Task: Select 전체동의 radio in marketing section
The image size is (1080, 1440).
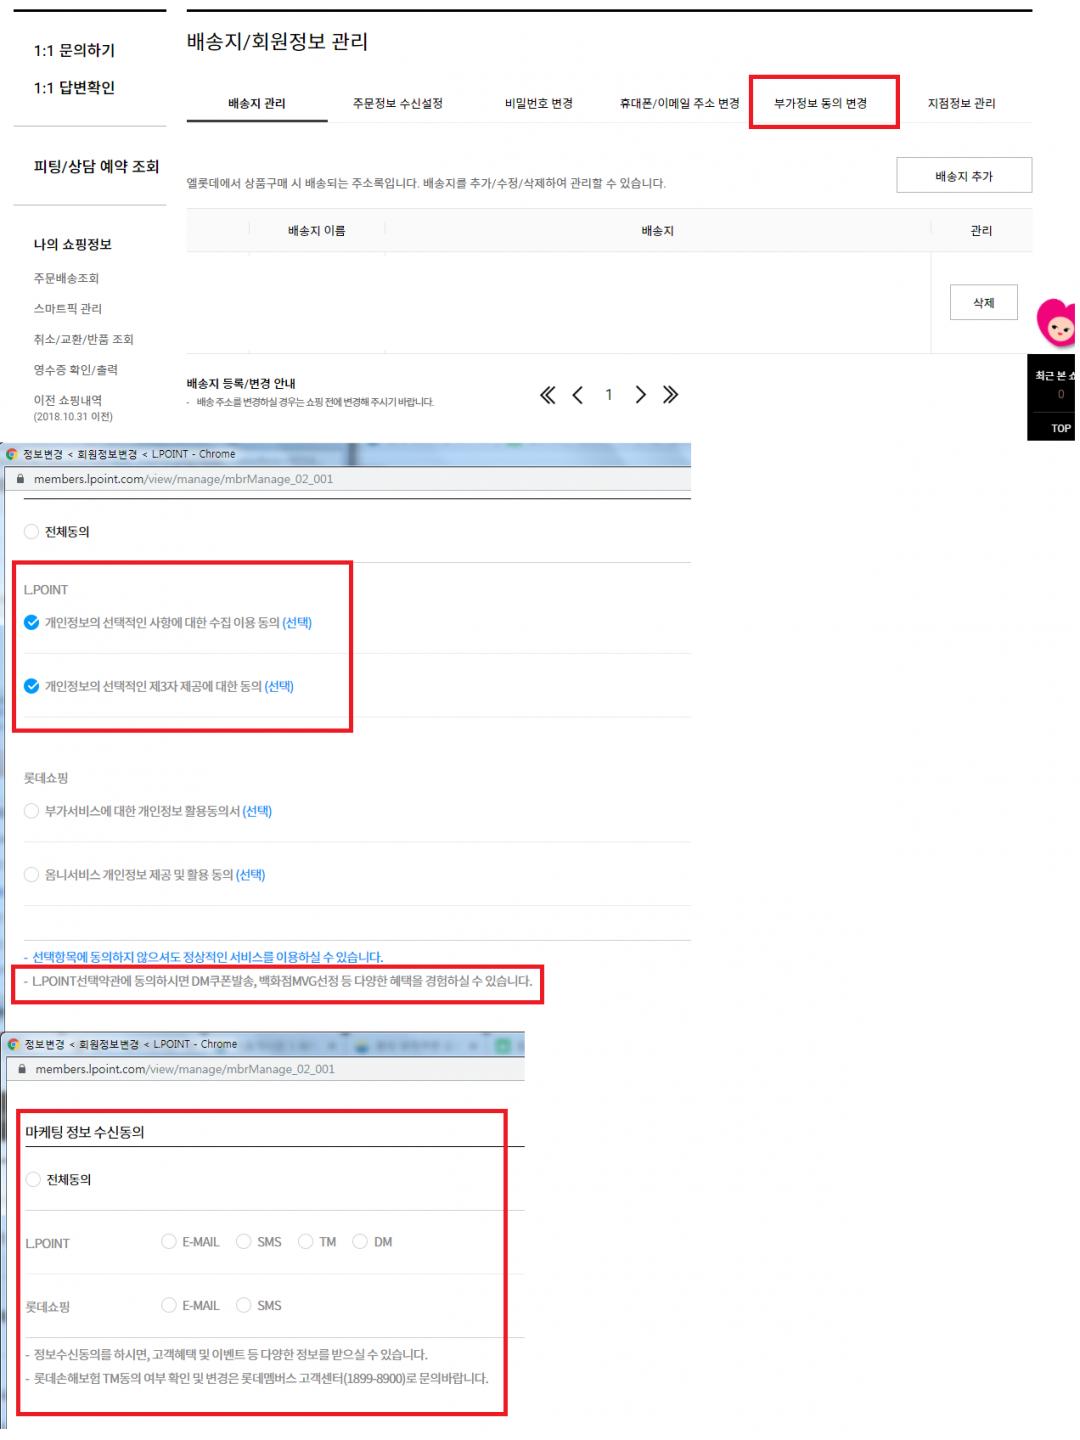Action: 34,1180
